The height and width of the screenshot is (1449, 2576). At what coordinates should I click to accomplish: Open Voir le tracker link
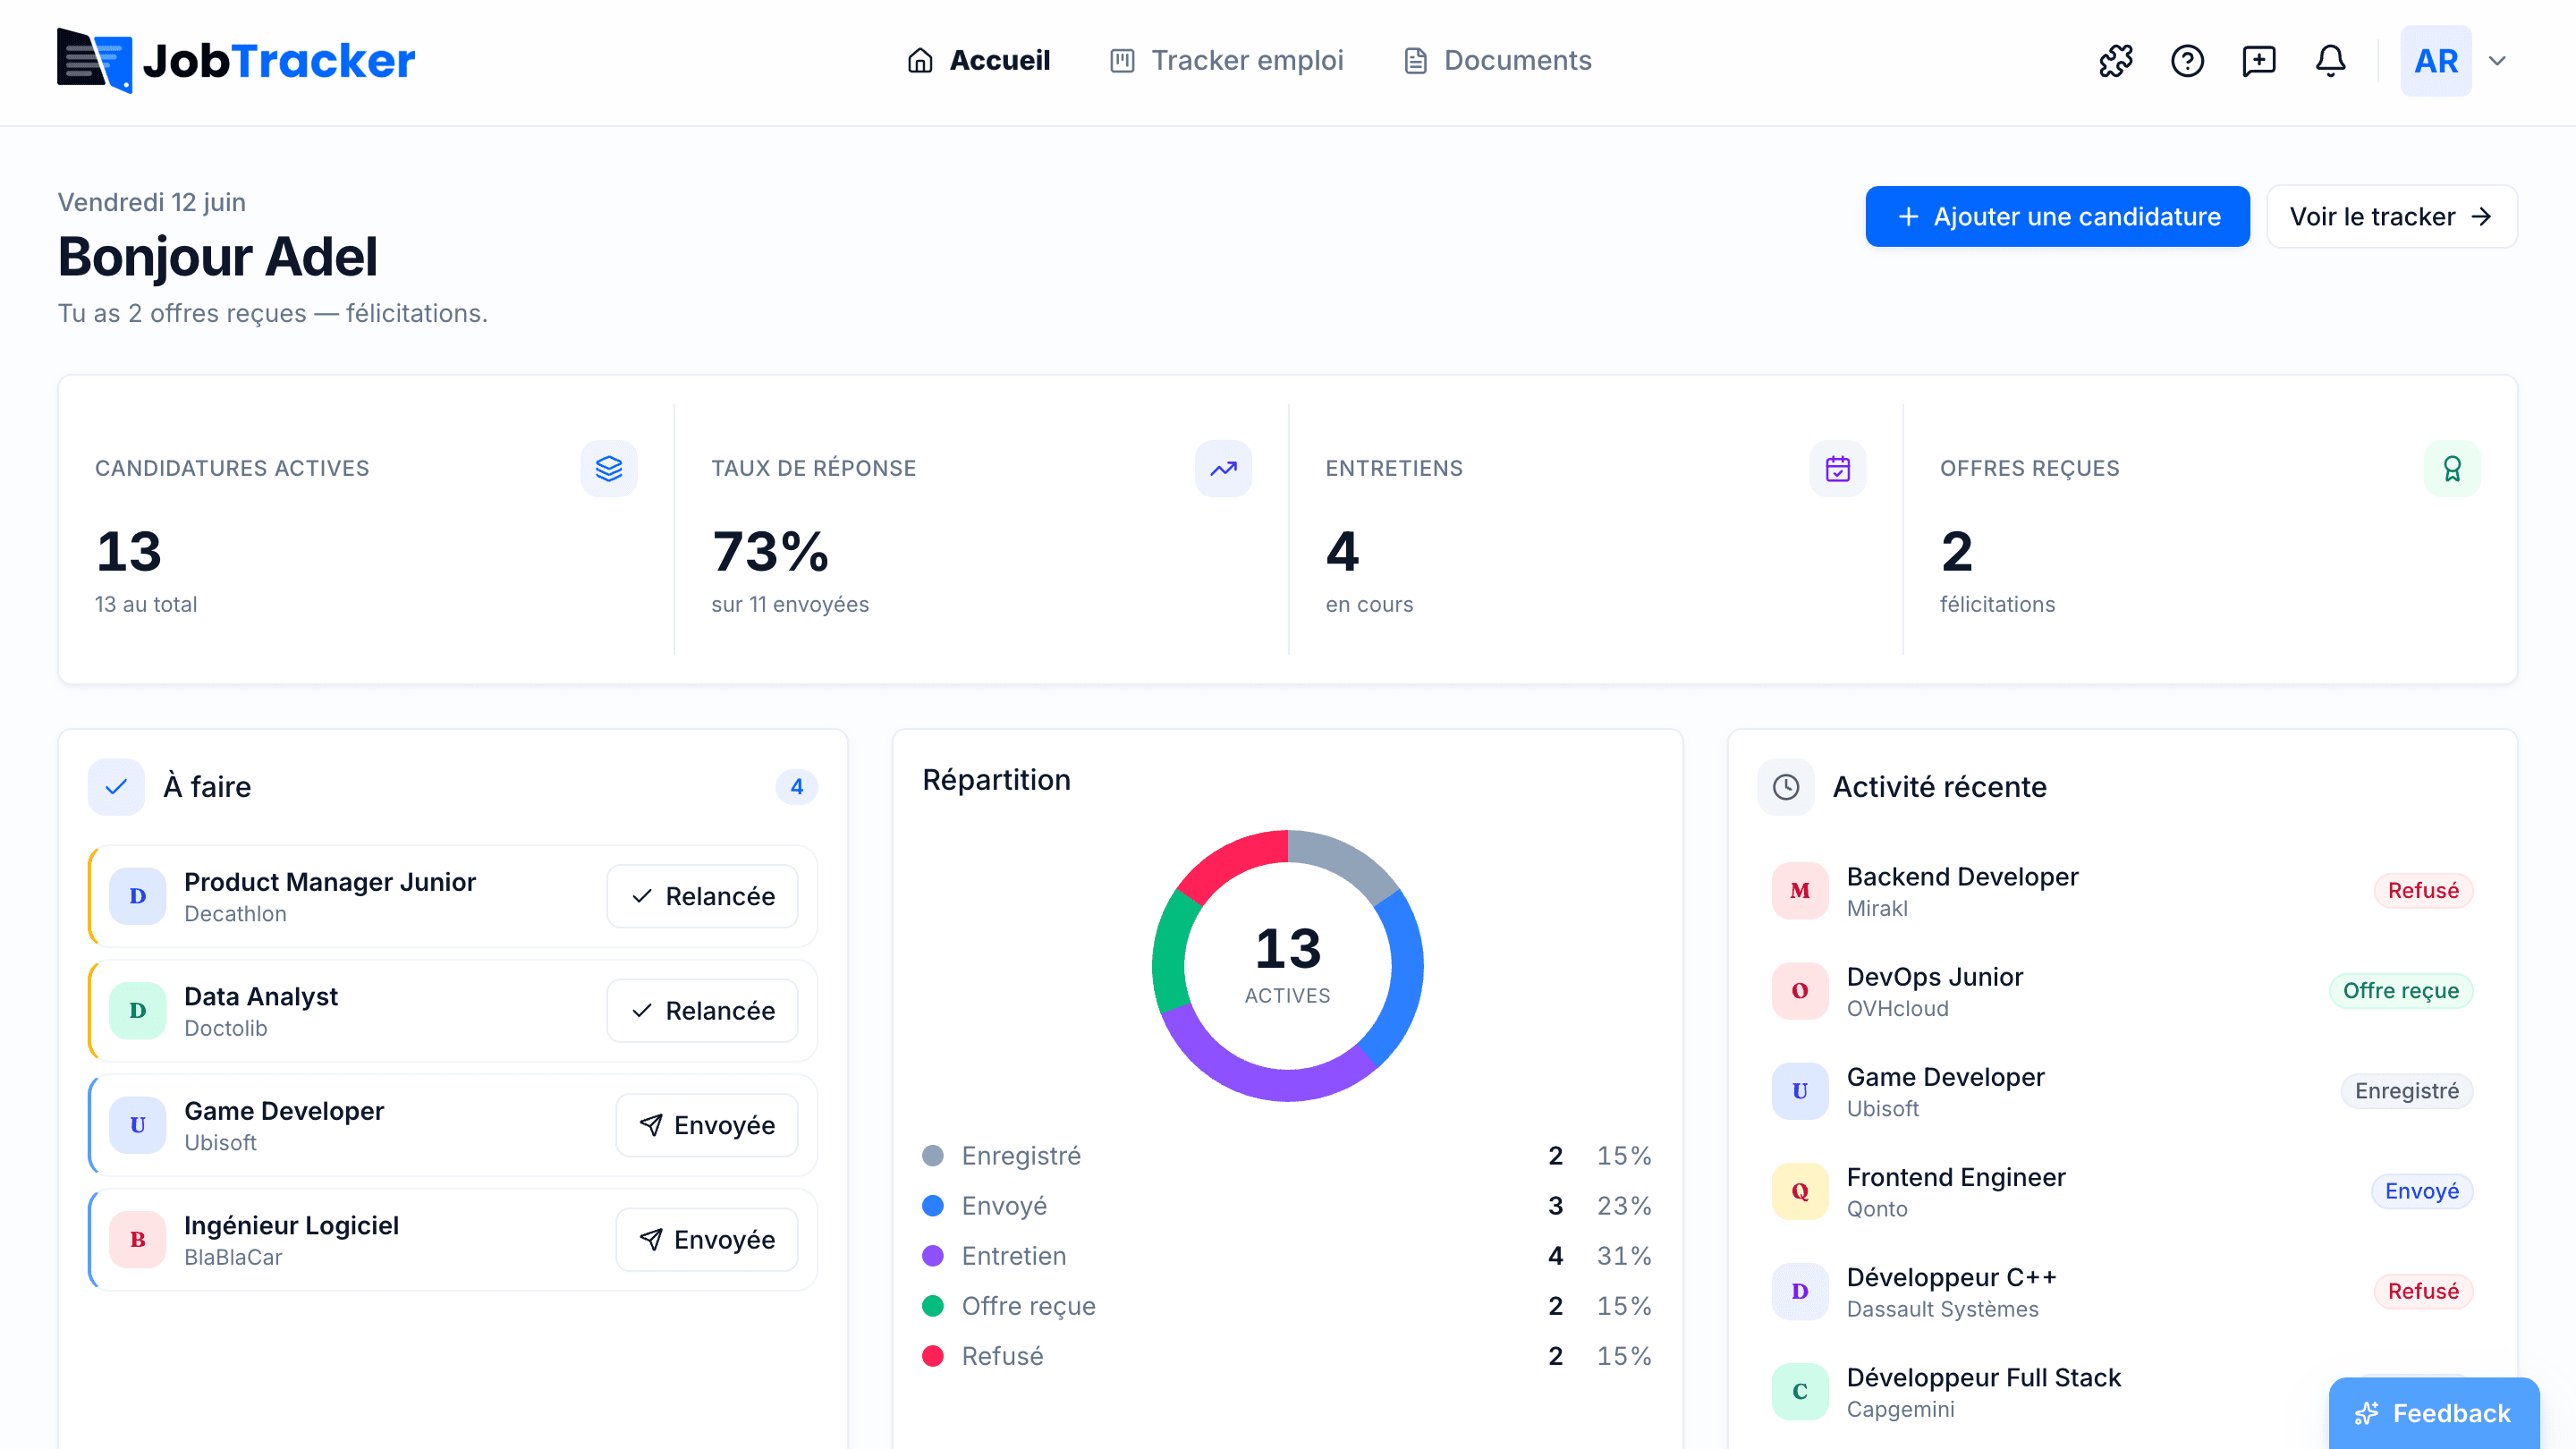(x=2392, y=216)
